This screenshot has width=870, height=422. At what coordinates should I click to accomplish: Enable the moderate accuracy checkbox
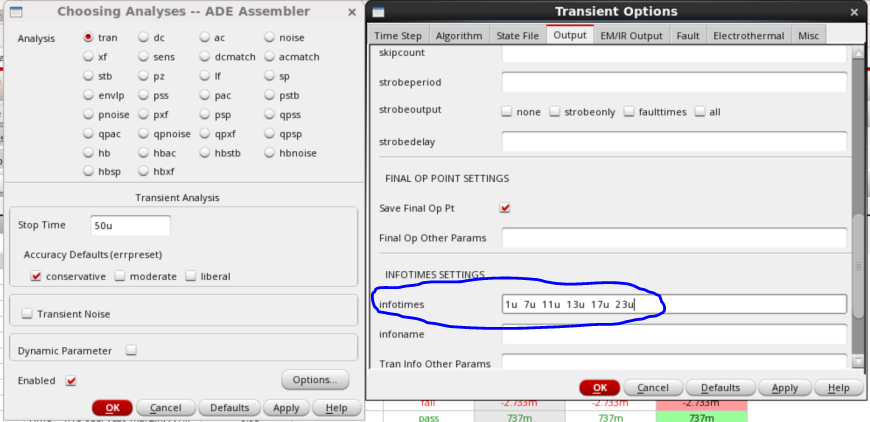tap(120, 276)
